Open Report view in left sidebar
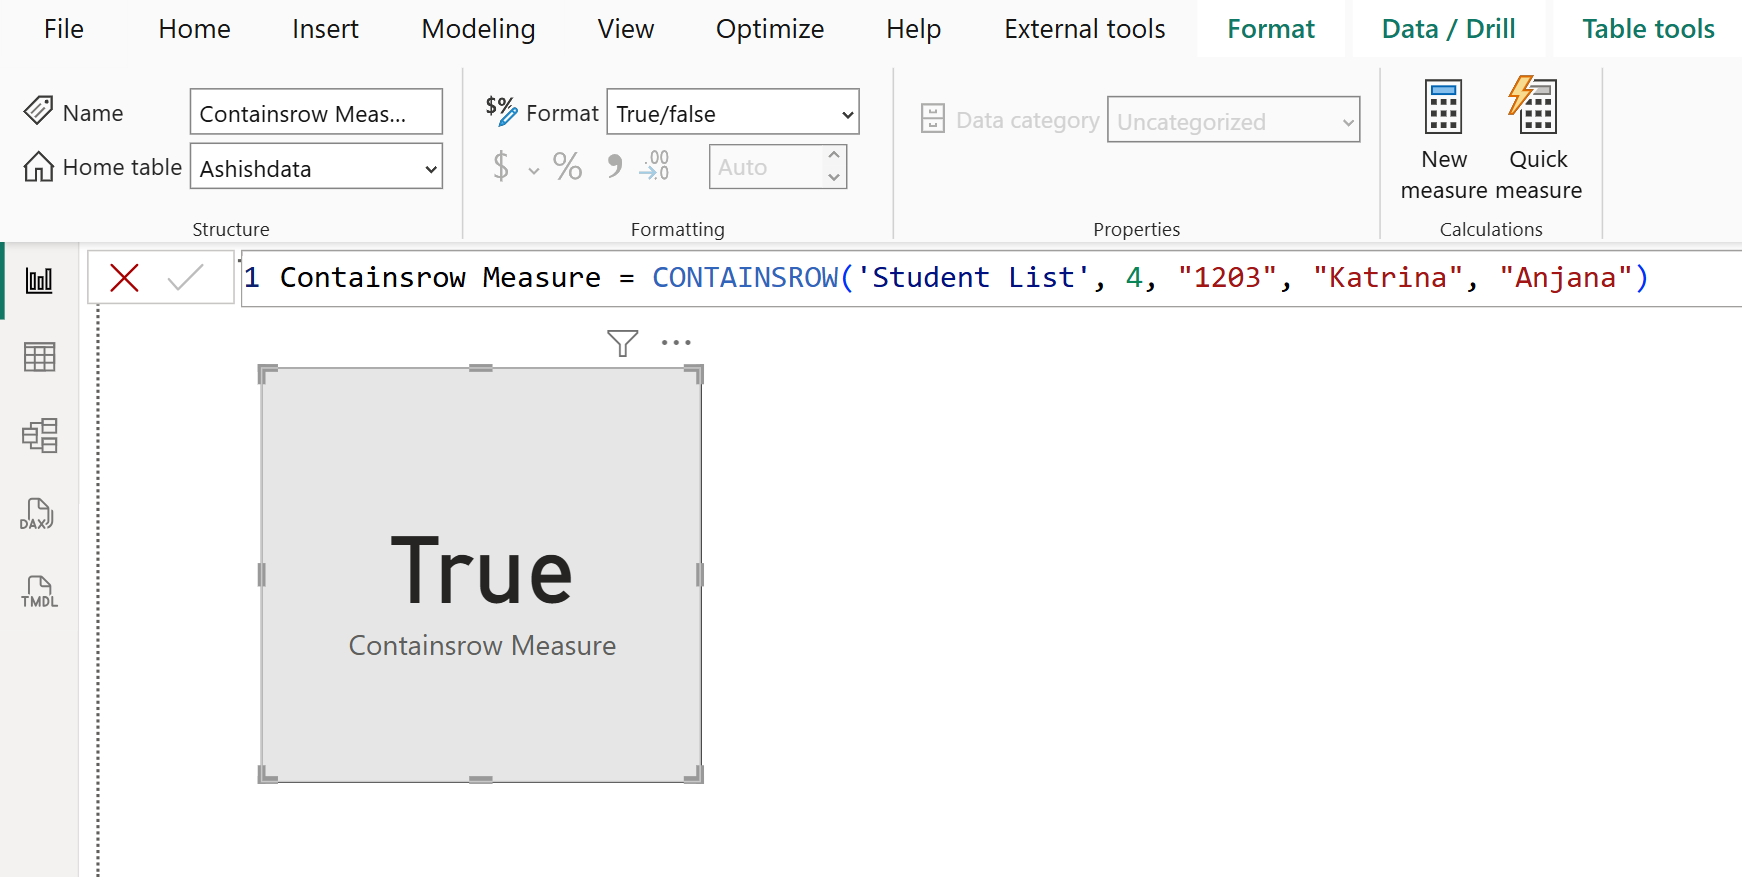The image size is (1742, 877). [39, 281]
